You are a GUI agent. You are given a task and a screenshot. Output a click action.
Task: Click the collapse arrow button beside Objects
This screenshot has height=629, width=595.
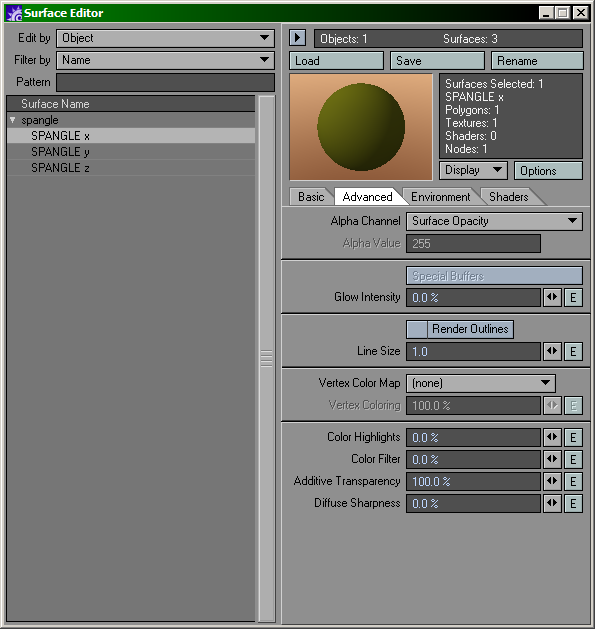(297, 38)
